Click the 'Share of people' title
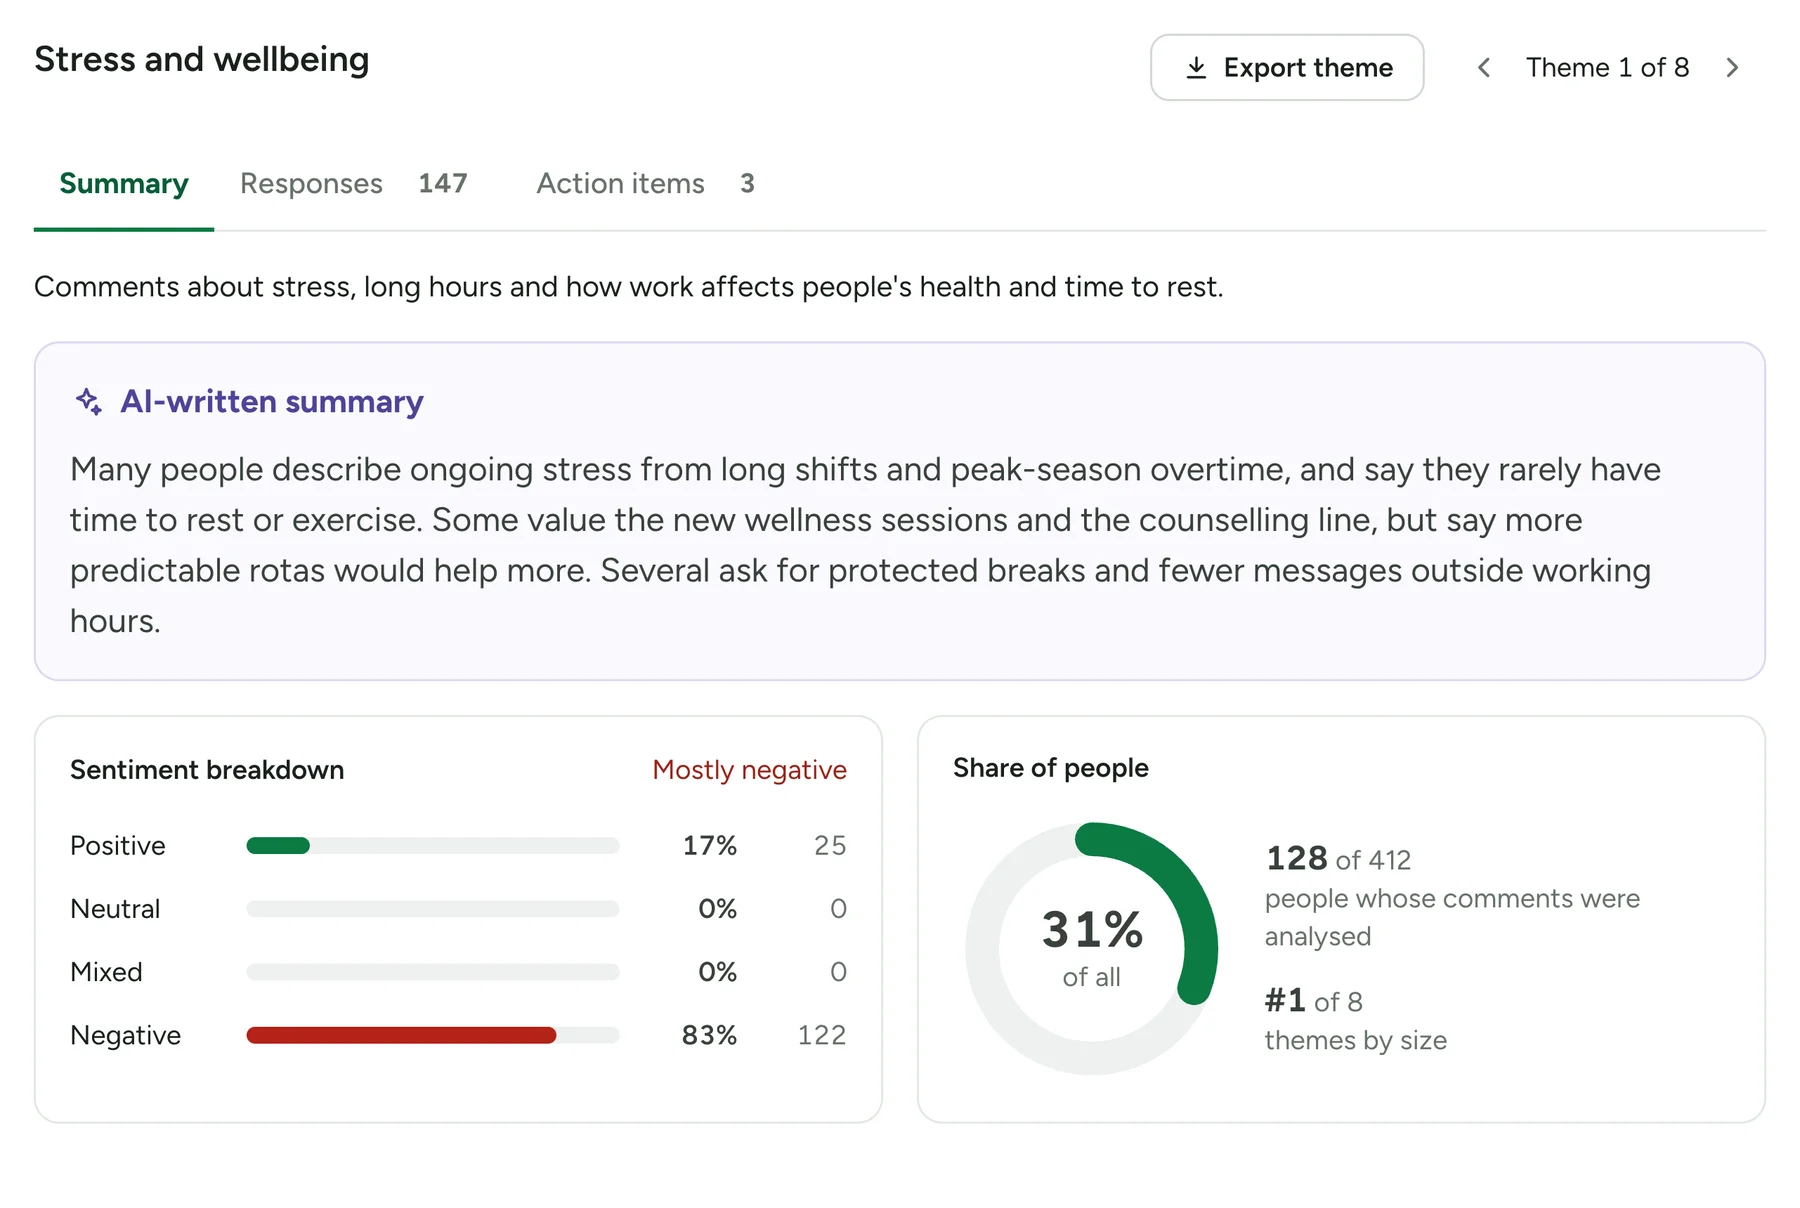The height and width of the screenshot is (1208, 1800). (1051, 768)
